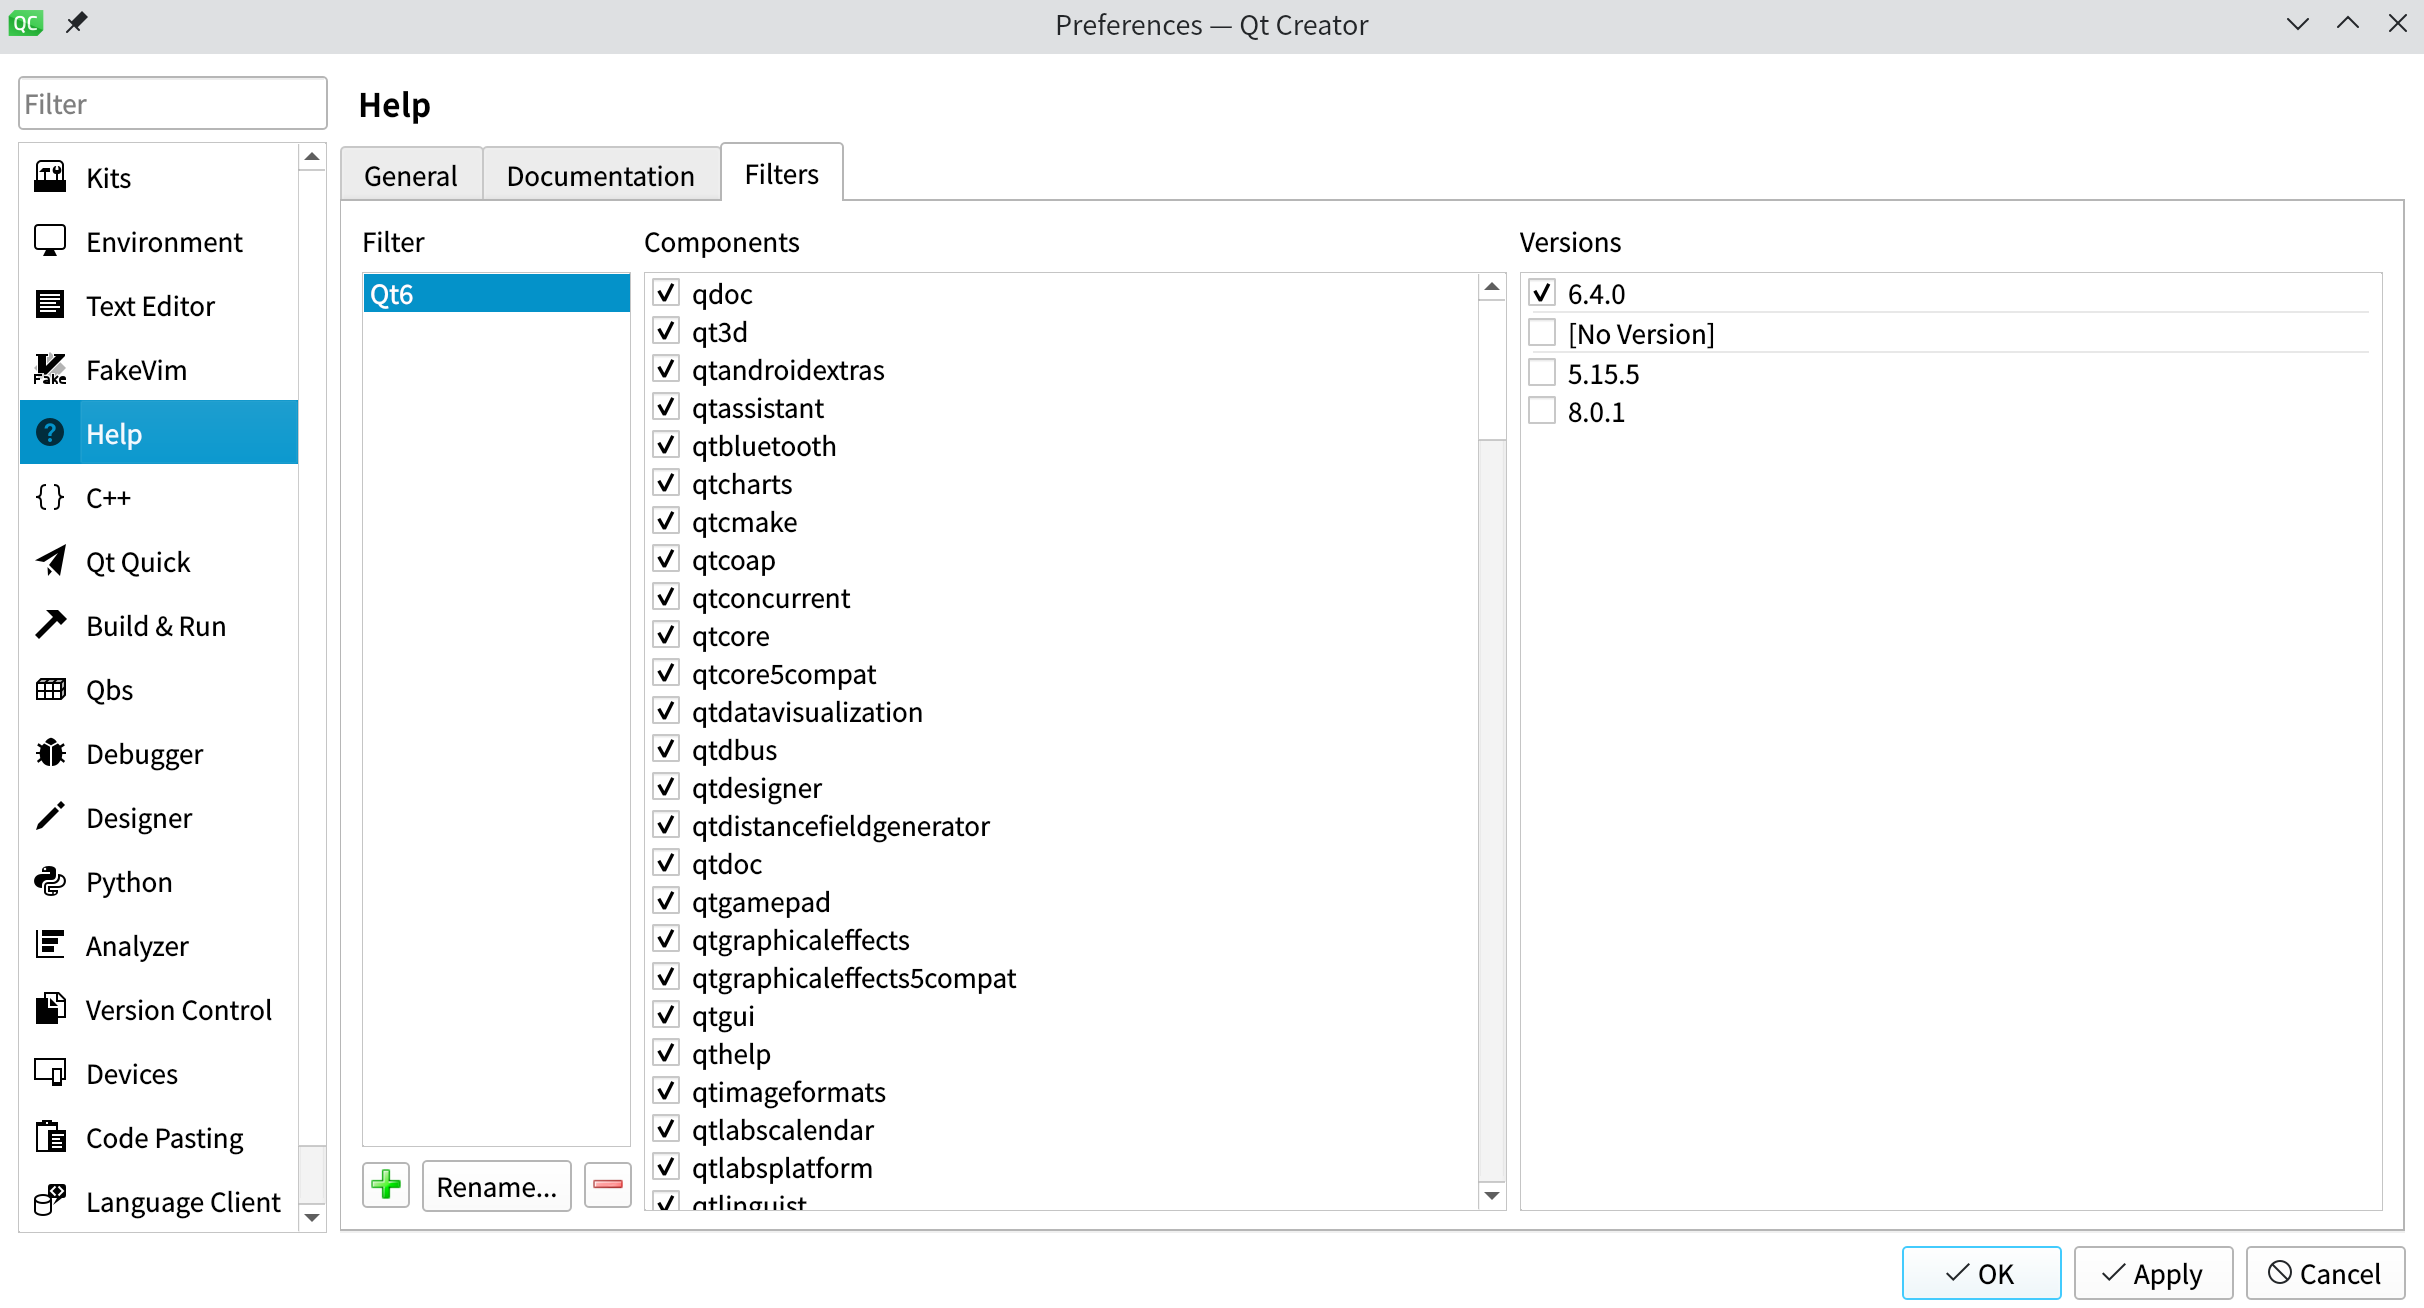Viewport: 2424px width, 1308px height.
Task: Click the category list scroll up arrow
Action: pyautogui.click(x=312, y=157)
